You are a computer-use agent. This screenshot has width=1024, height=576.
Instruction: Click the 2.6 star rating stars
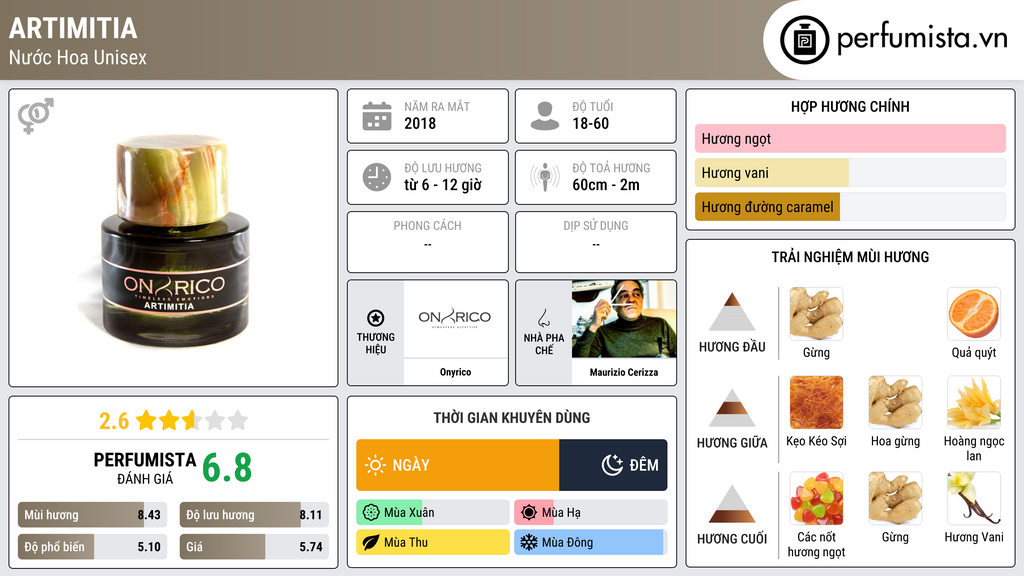tap(192, 420)
